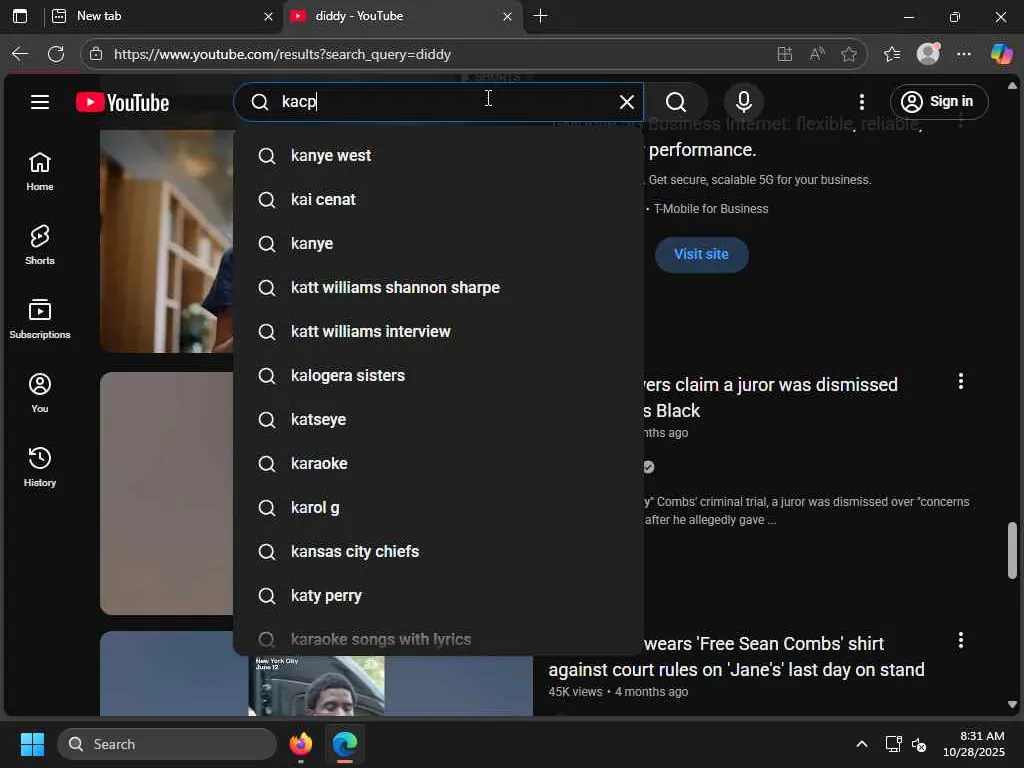The width and height of the screenshot is (1024, 768).
Task: Open History in the sidebar
Action: click(x=40, y=466)
